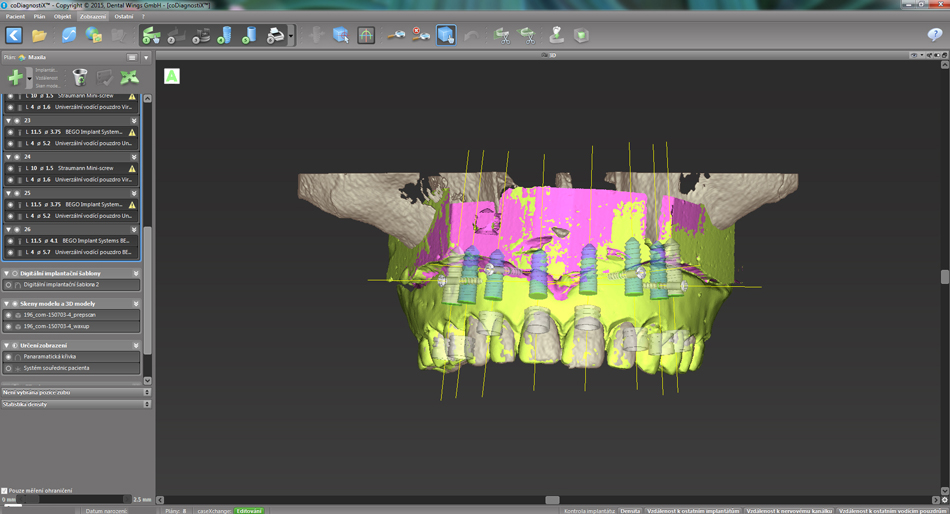Click the horizontal scrollbar thumb under 3D view

pyautogui.click(x=551, y=500)
